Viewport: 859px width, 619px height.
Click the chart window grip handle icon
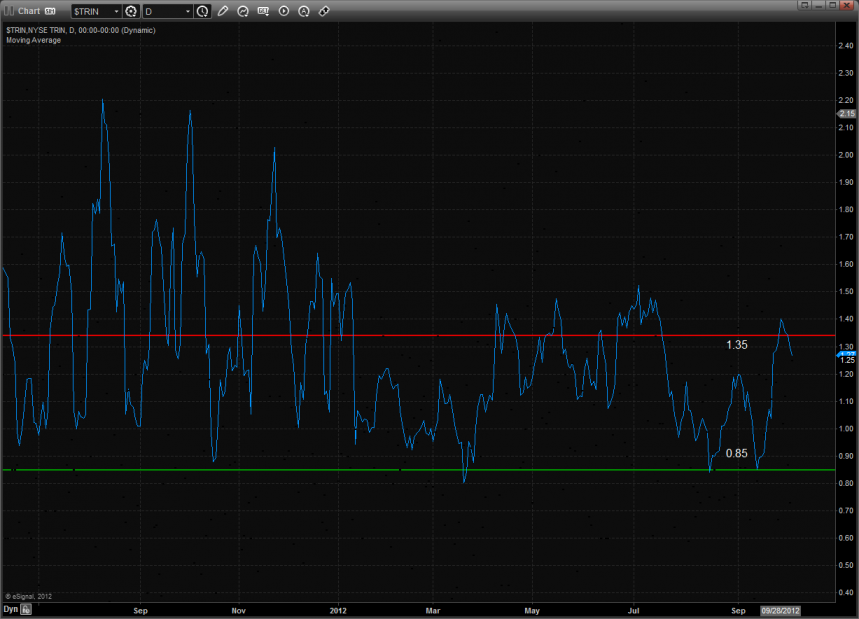9,11
